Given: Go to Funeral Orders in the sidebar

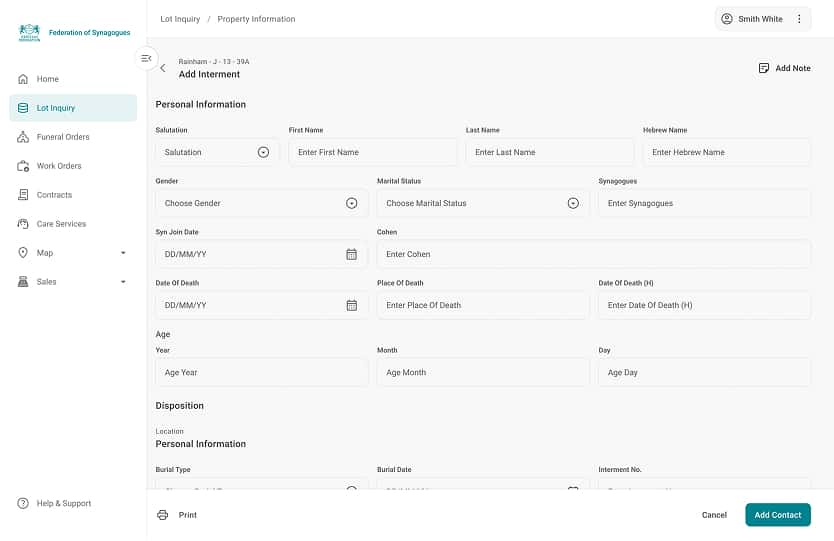Looking at the screenshot, I should pos(62,137).
